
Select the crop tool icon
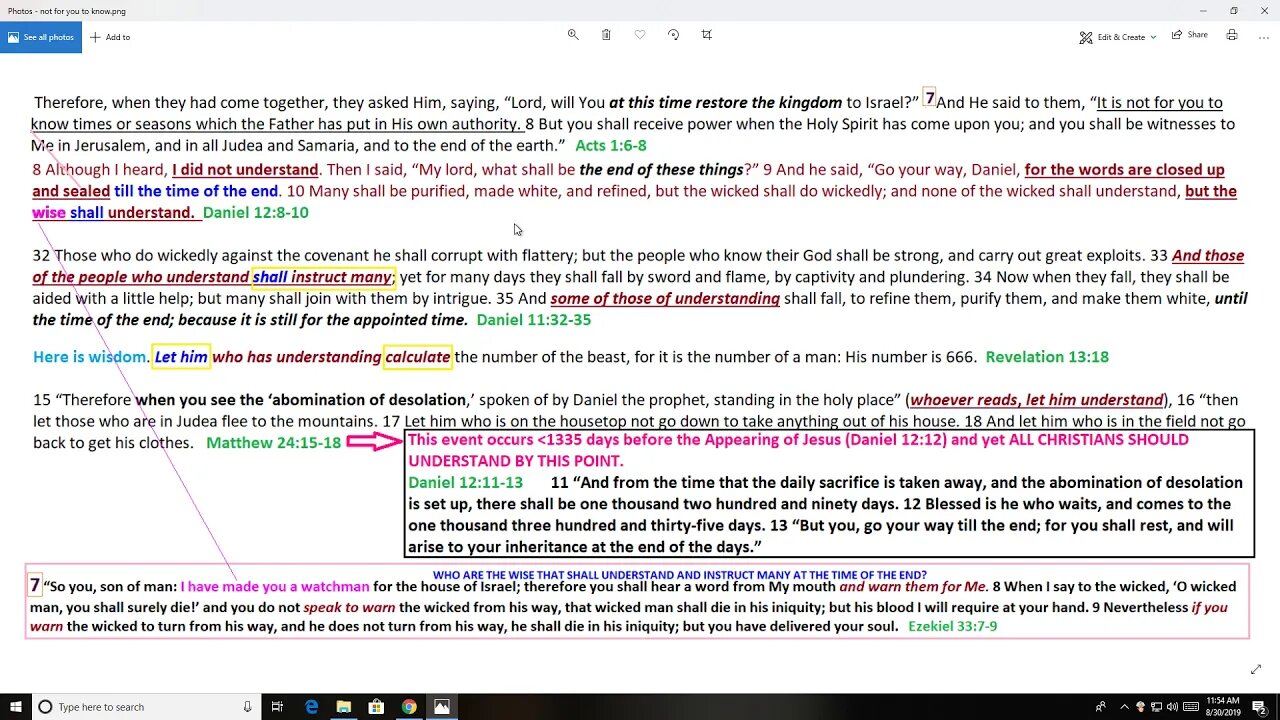click(707, 34)
